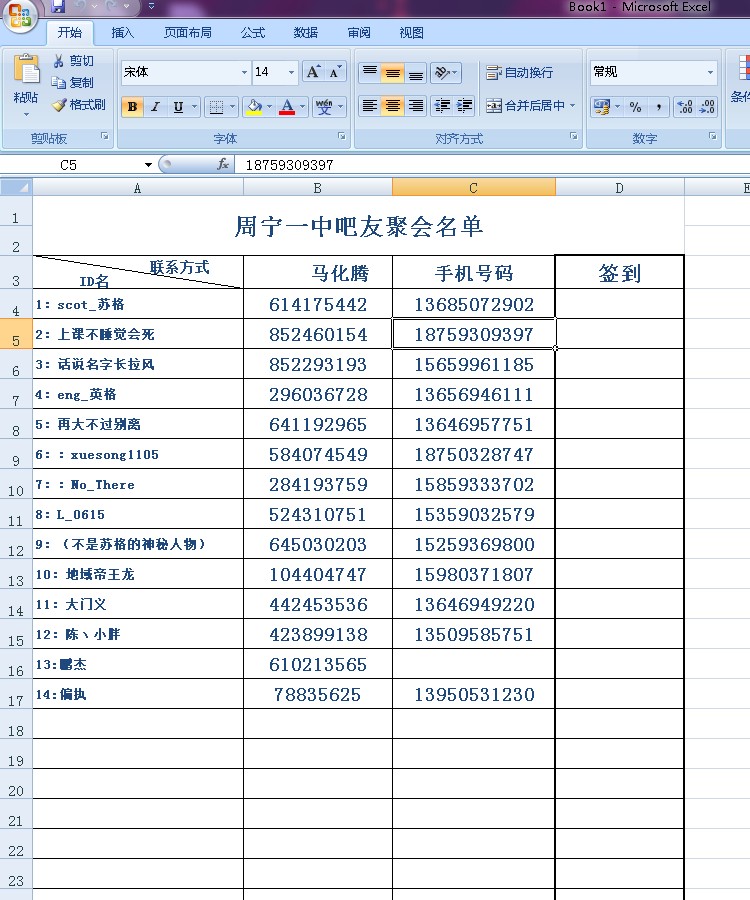The image size is (750, 900).
Task: Click the Copy icon
Action: 59,83
